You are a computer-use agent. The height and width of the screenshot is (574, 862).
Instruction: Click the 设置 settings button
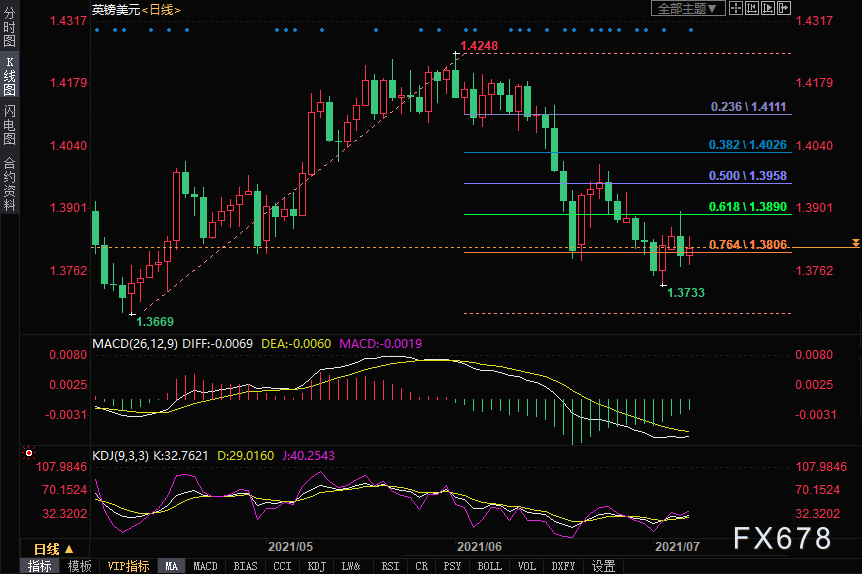pyautogui.click(x=603, y=566)
